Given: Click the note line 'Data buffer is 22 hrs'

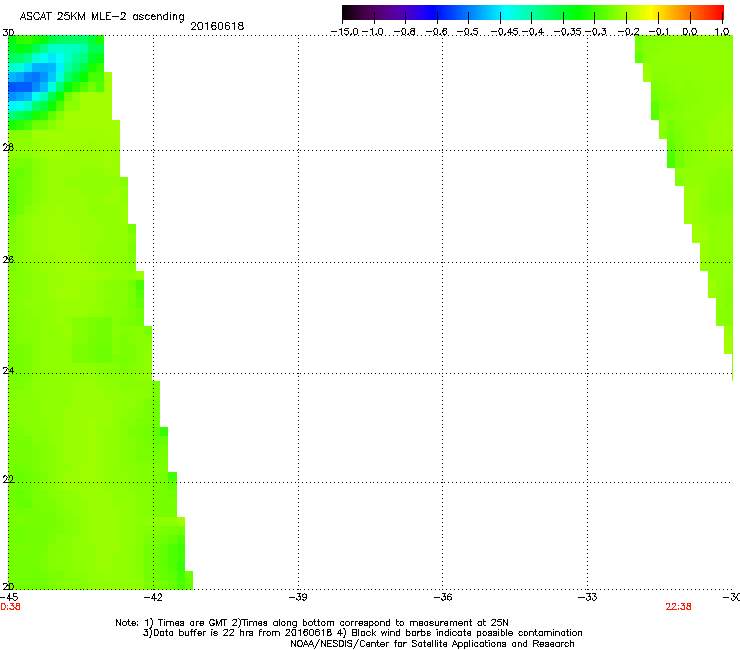Looking at the screenshot, I should tap(362, 633).
